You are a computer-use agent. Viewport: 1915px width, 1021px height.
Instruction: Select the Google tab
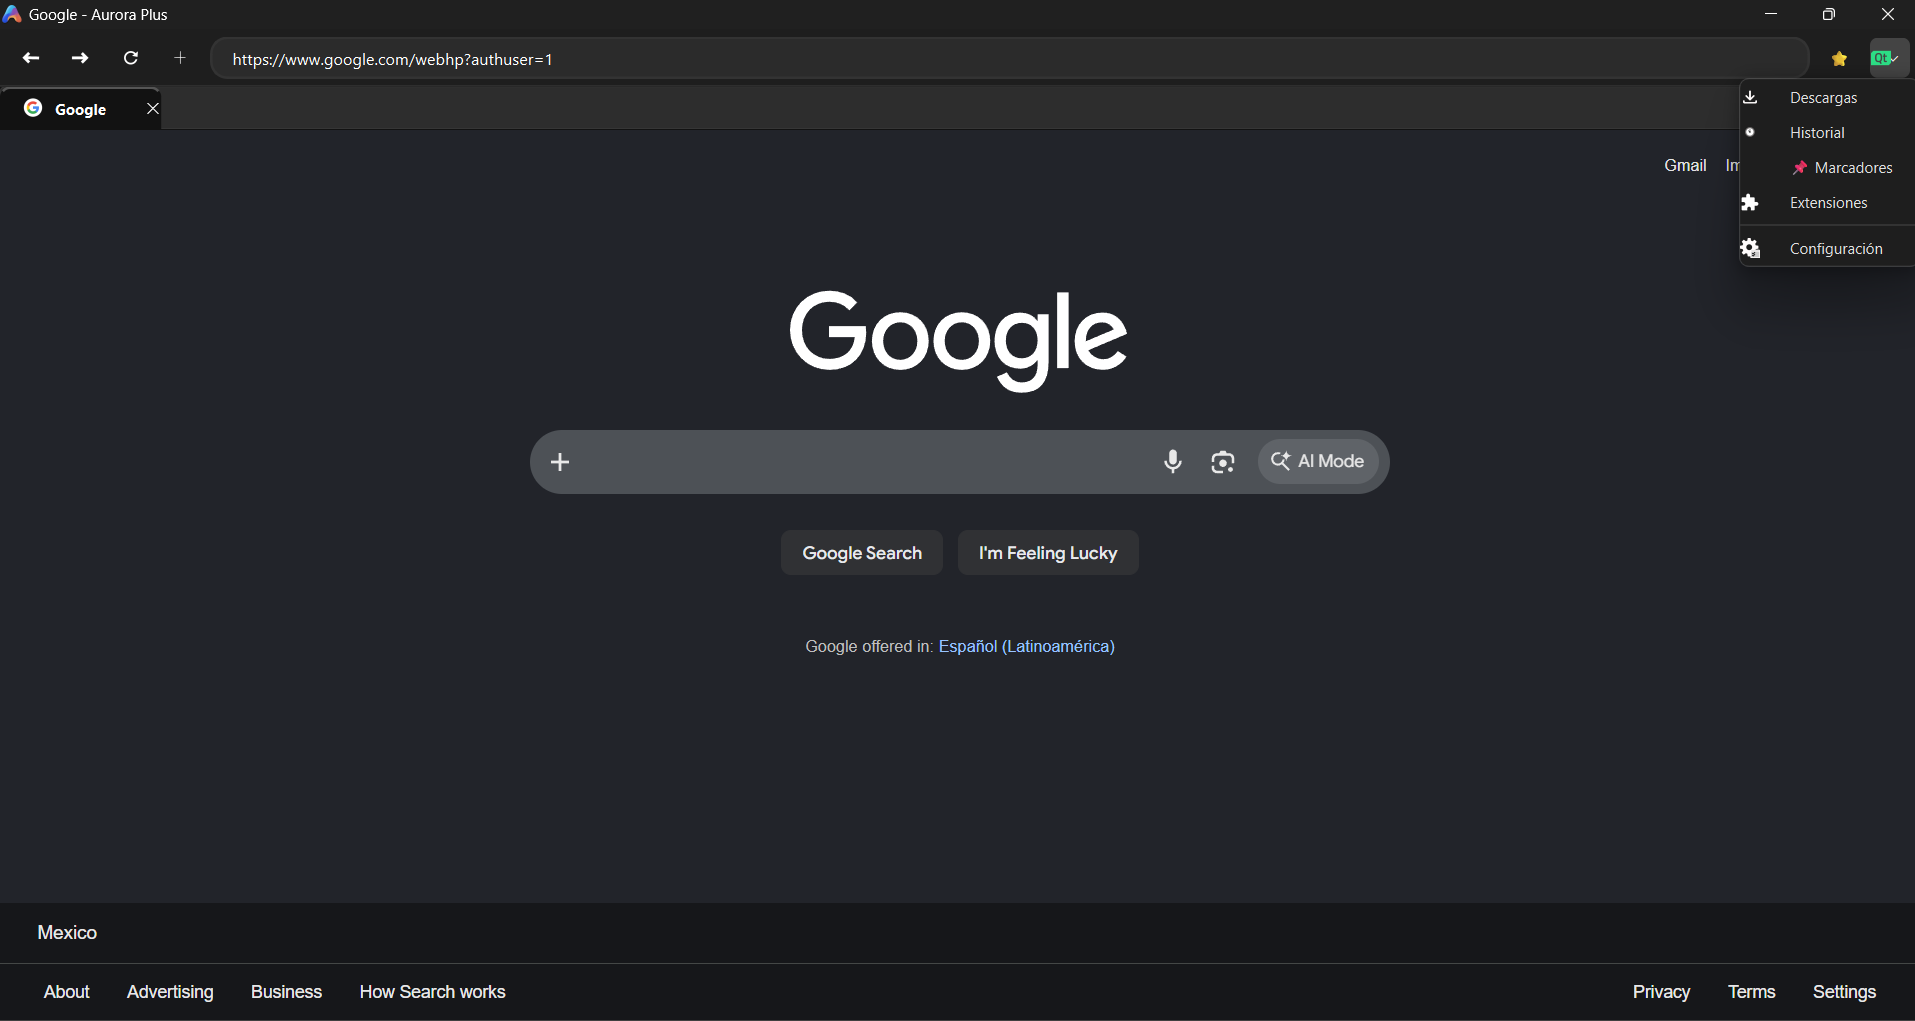[x=80, y=108]
